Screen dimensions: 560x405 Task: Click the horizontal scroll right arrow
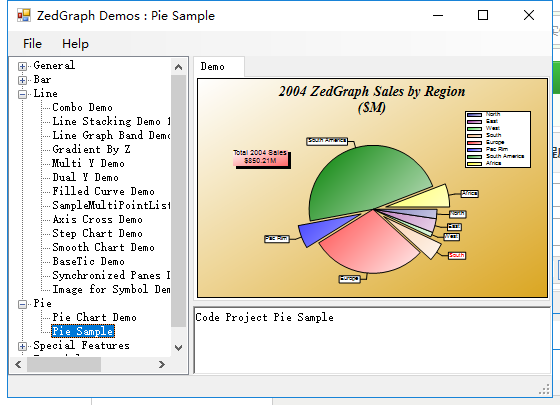pos(162,365)
